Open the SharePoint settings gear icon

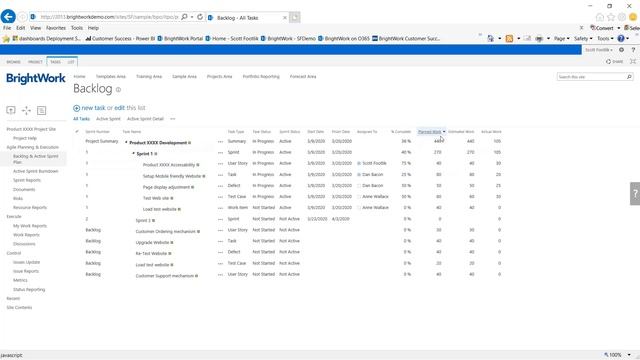coord(621,50)
